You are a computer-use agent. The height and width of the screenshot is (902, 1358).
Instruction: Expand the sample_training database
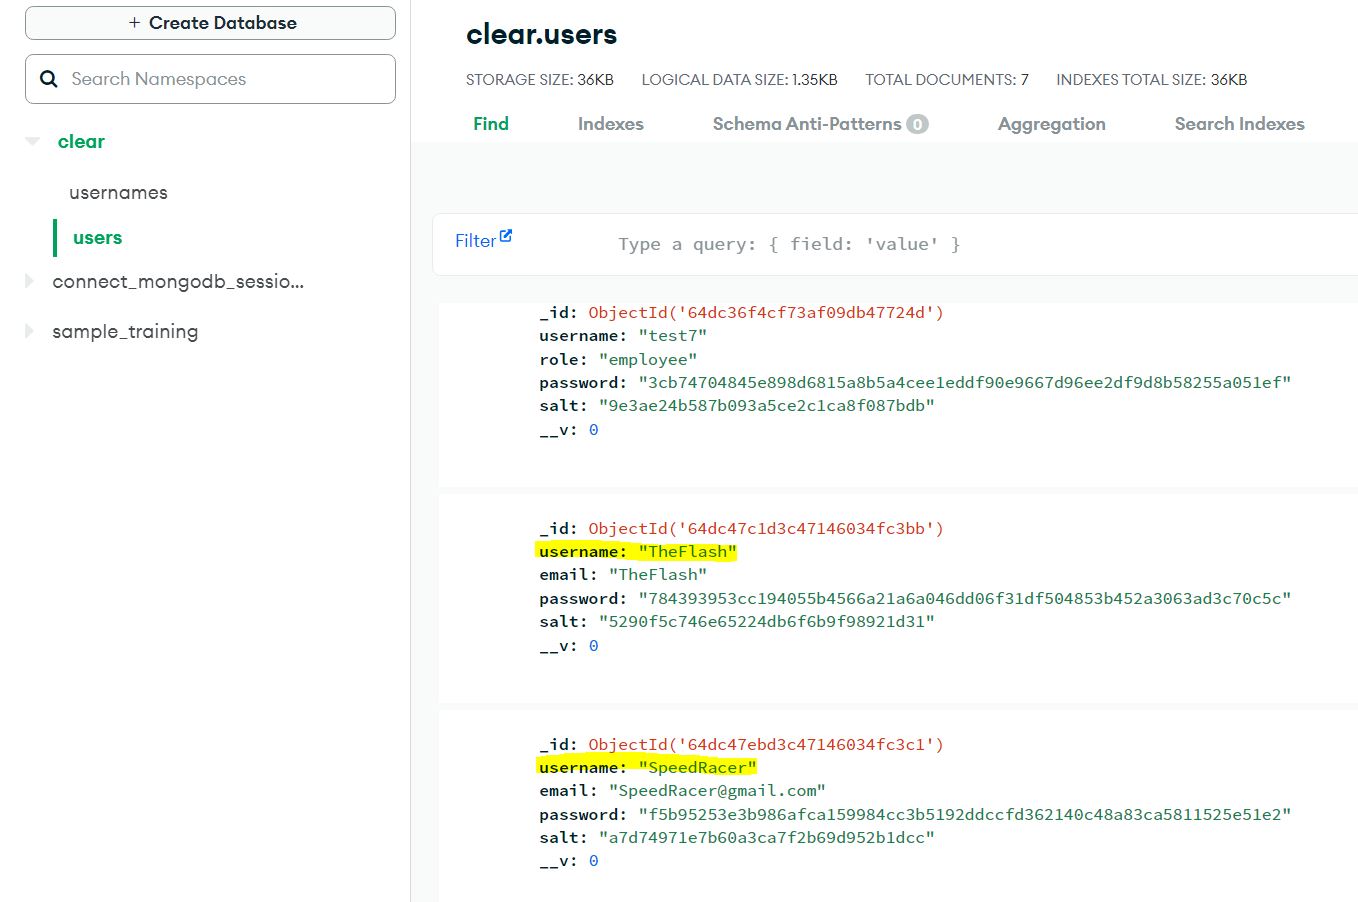(x=30, y=331)
